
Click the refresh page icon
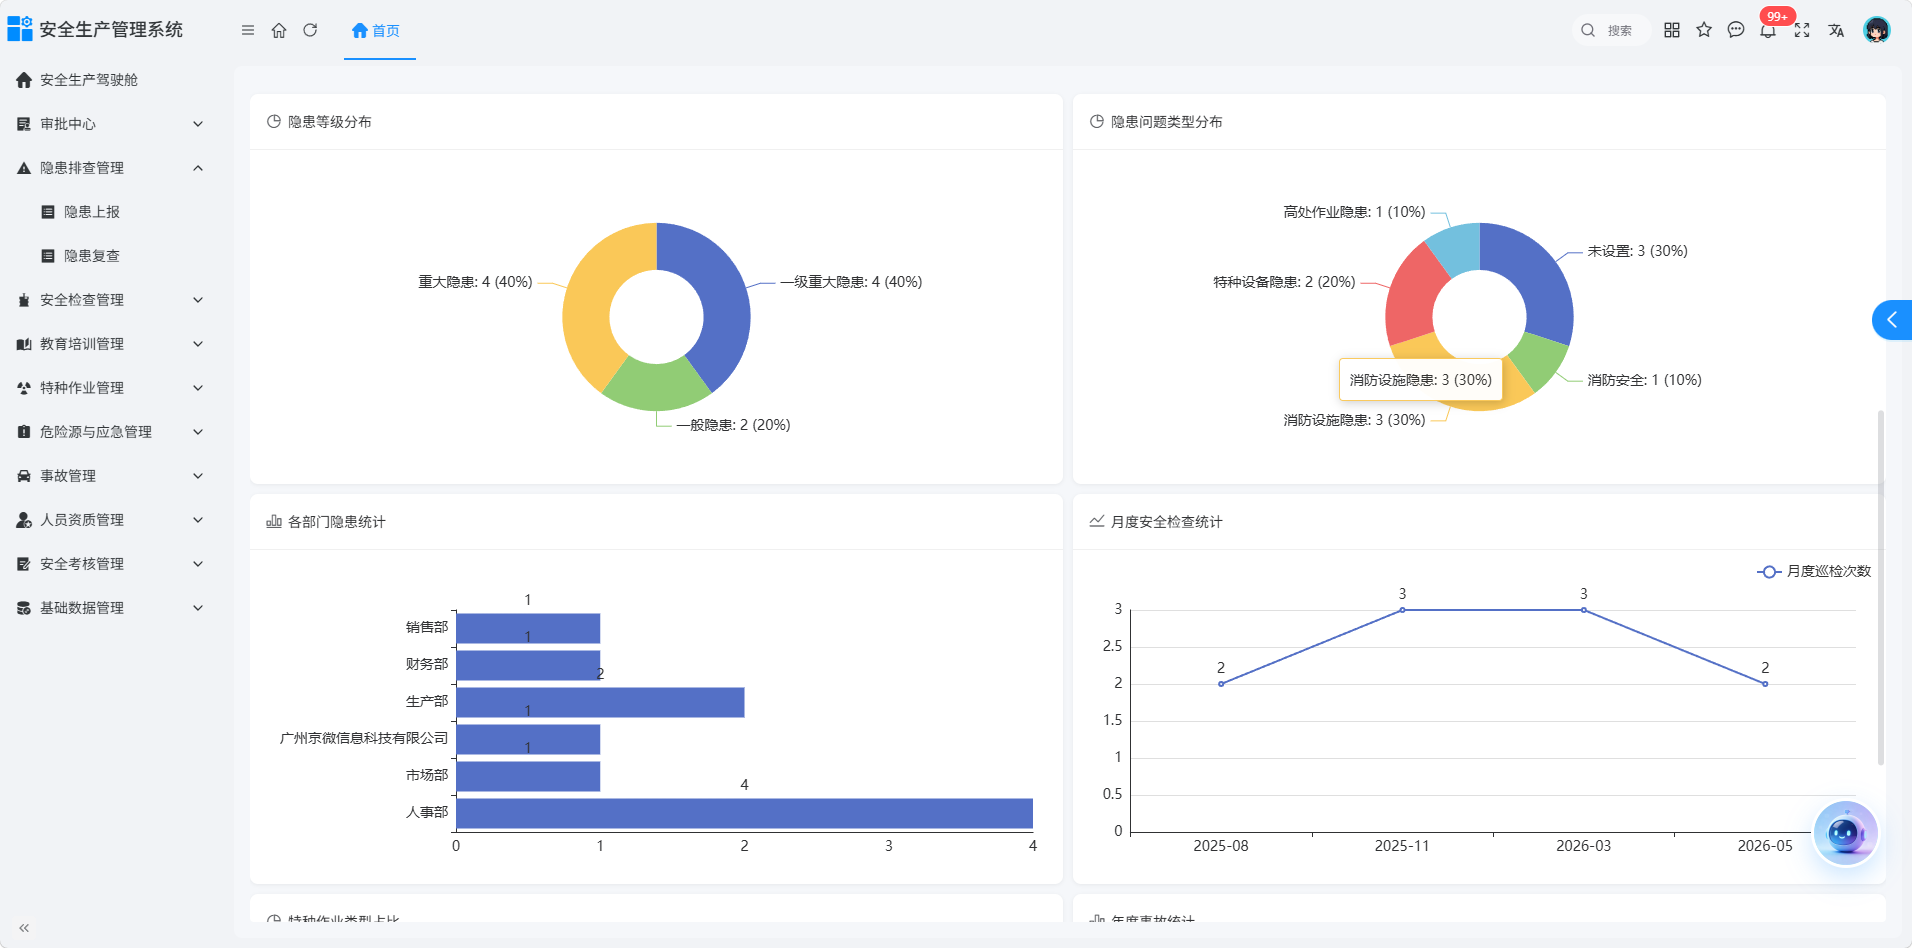[310, 30]
